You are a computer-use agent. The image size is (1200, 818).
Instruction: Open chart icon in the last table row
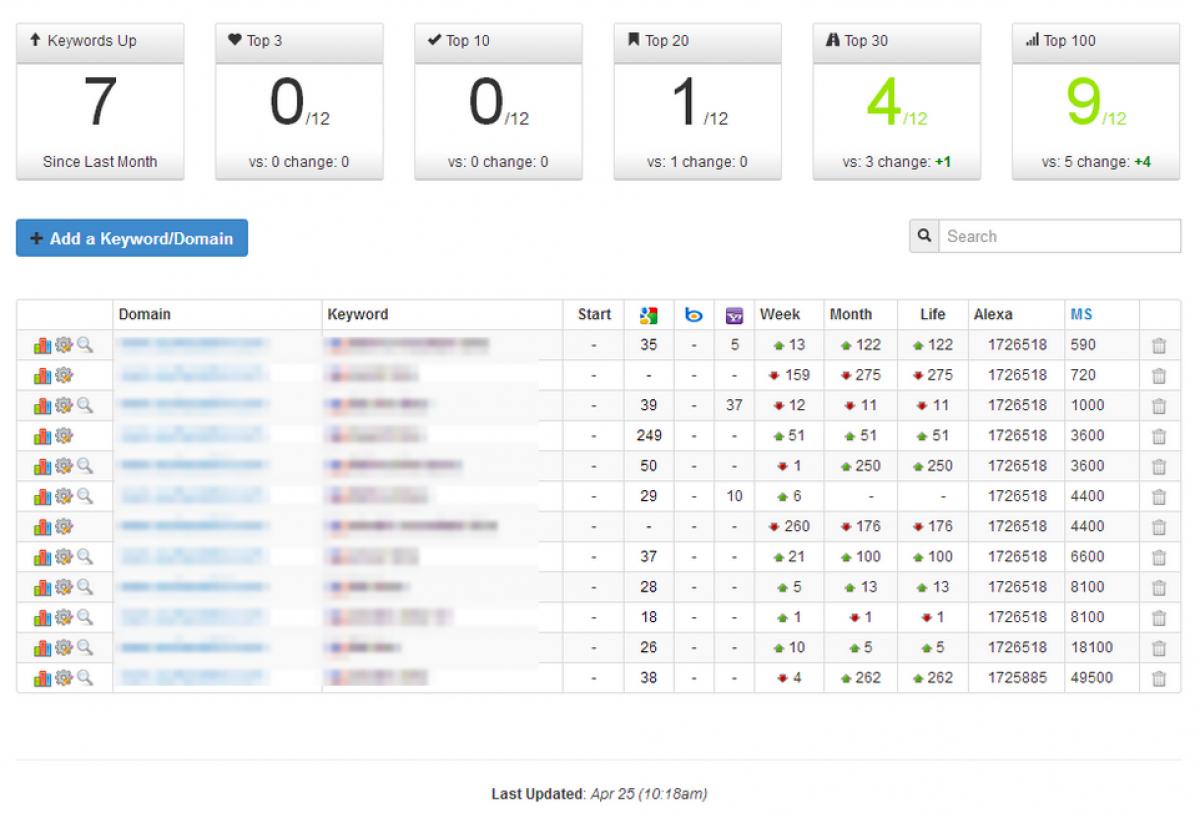[x=42, y=678]
